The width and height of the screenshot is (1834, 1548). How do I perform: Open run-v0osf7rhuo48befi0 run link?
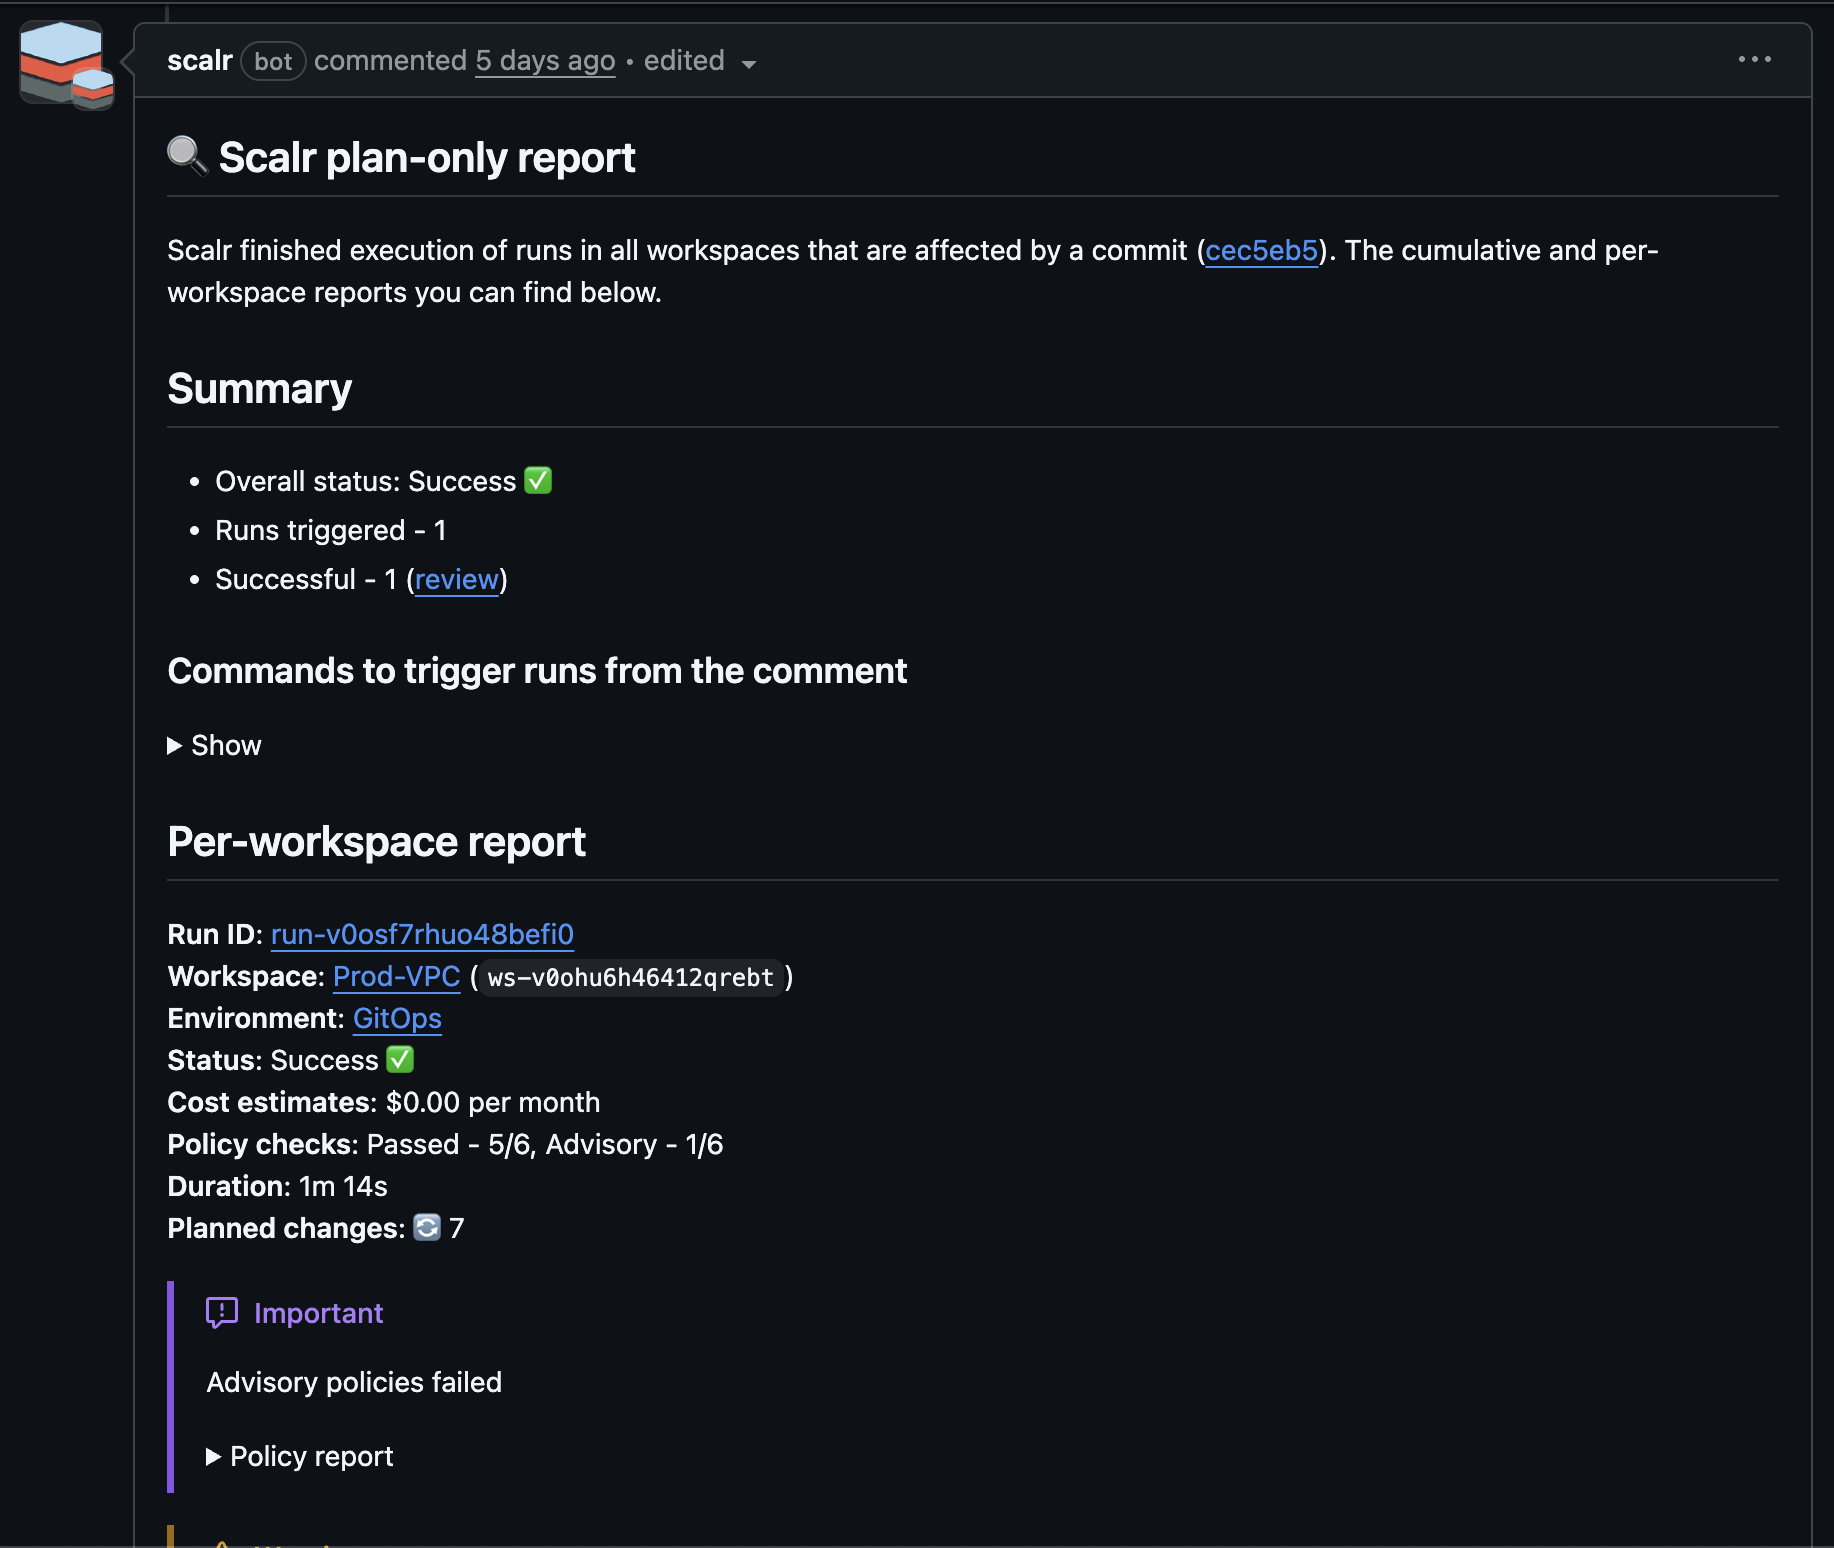point(422,934)
